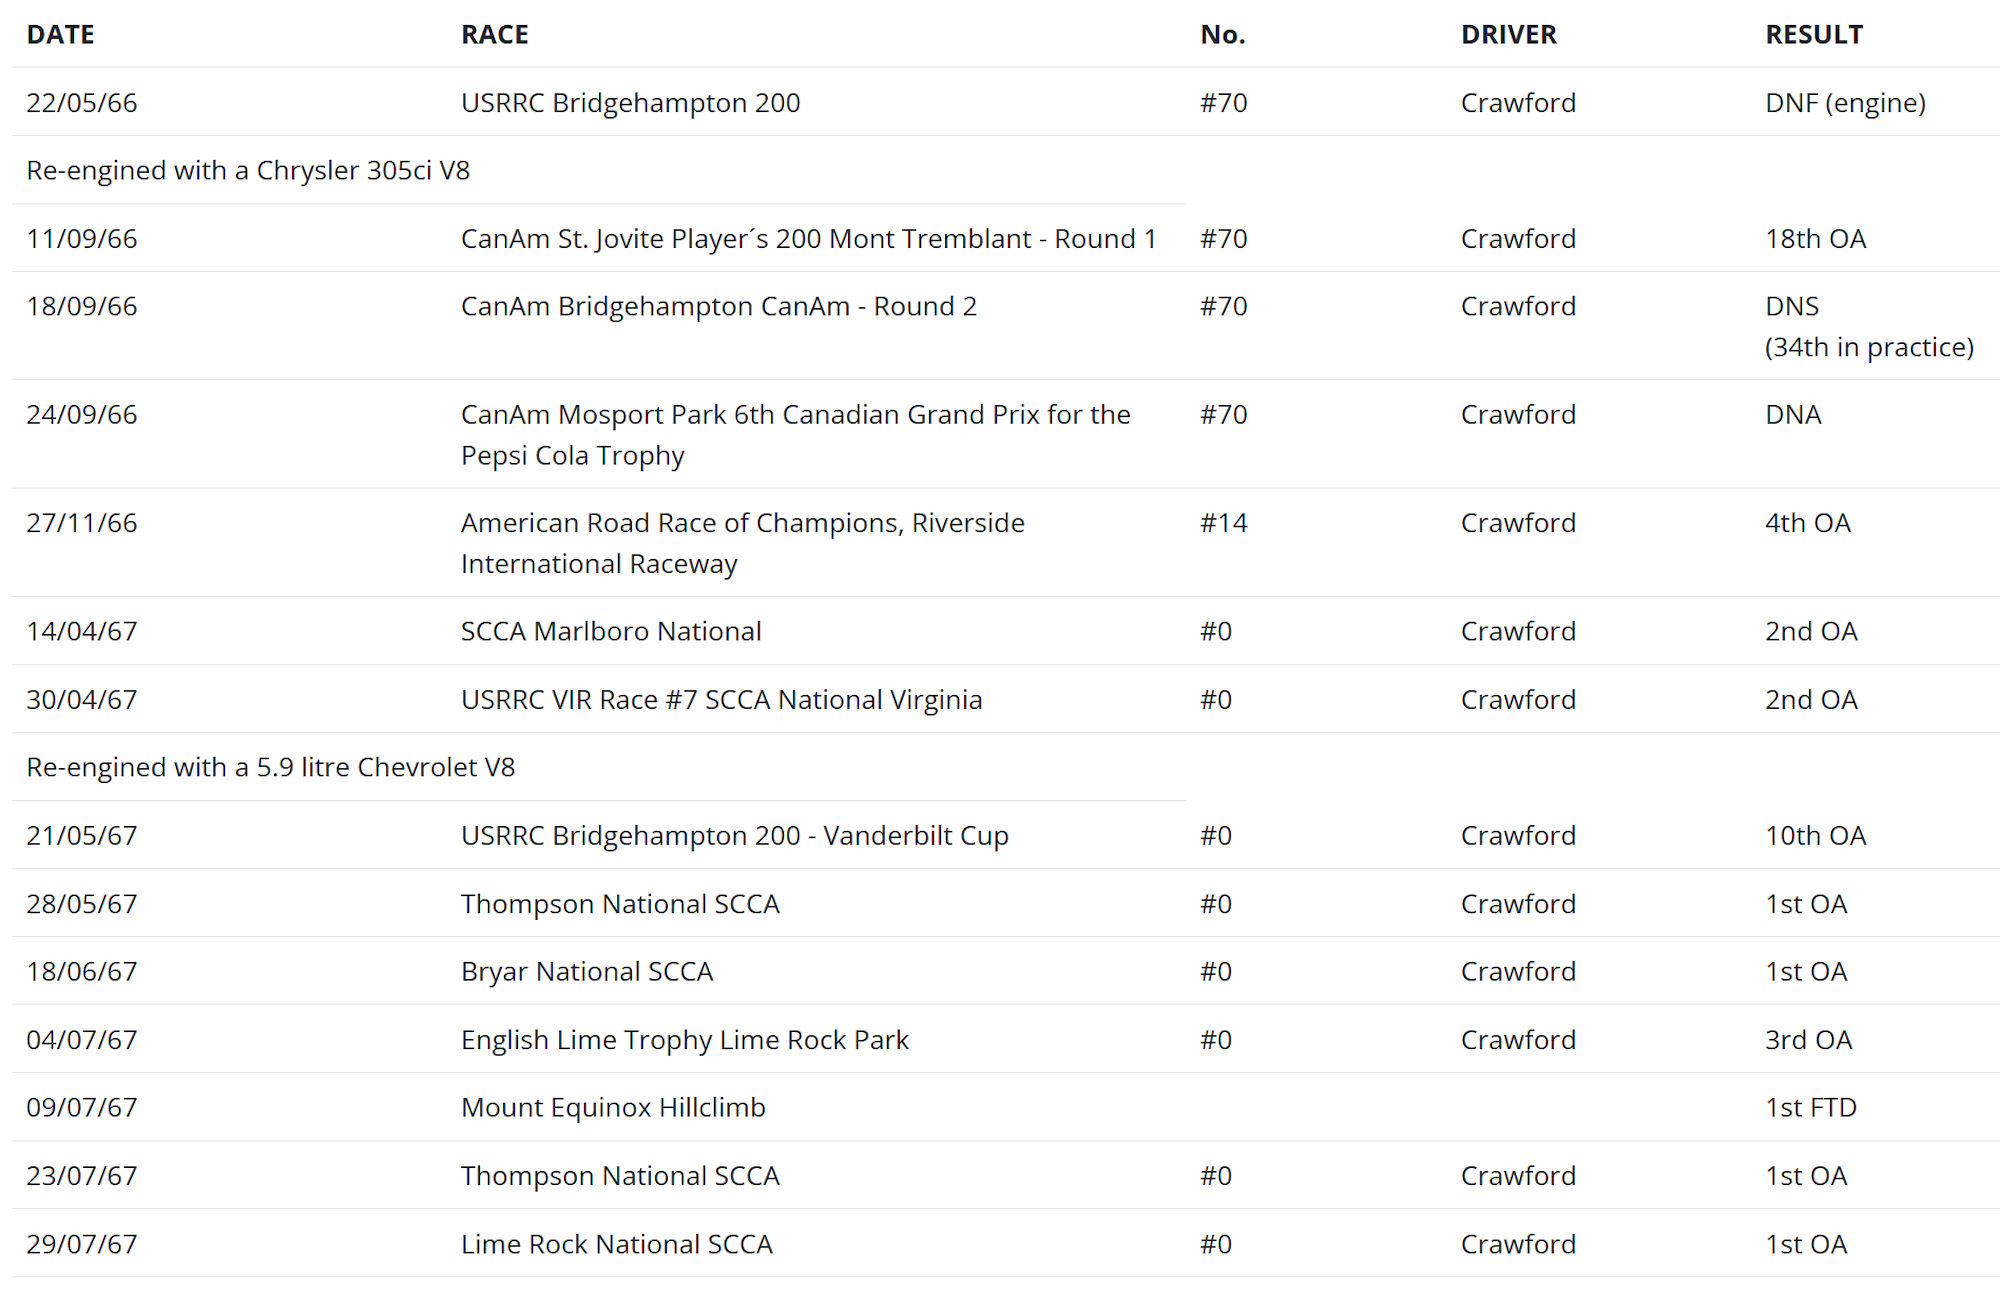The image size is (2000, 1304).
Task: Select the Bryar National SCCA race
Action: point(587,972)
